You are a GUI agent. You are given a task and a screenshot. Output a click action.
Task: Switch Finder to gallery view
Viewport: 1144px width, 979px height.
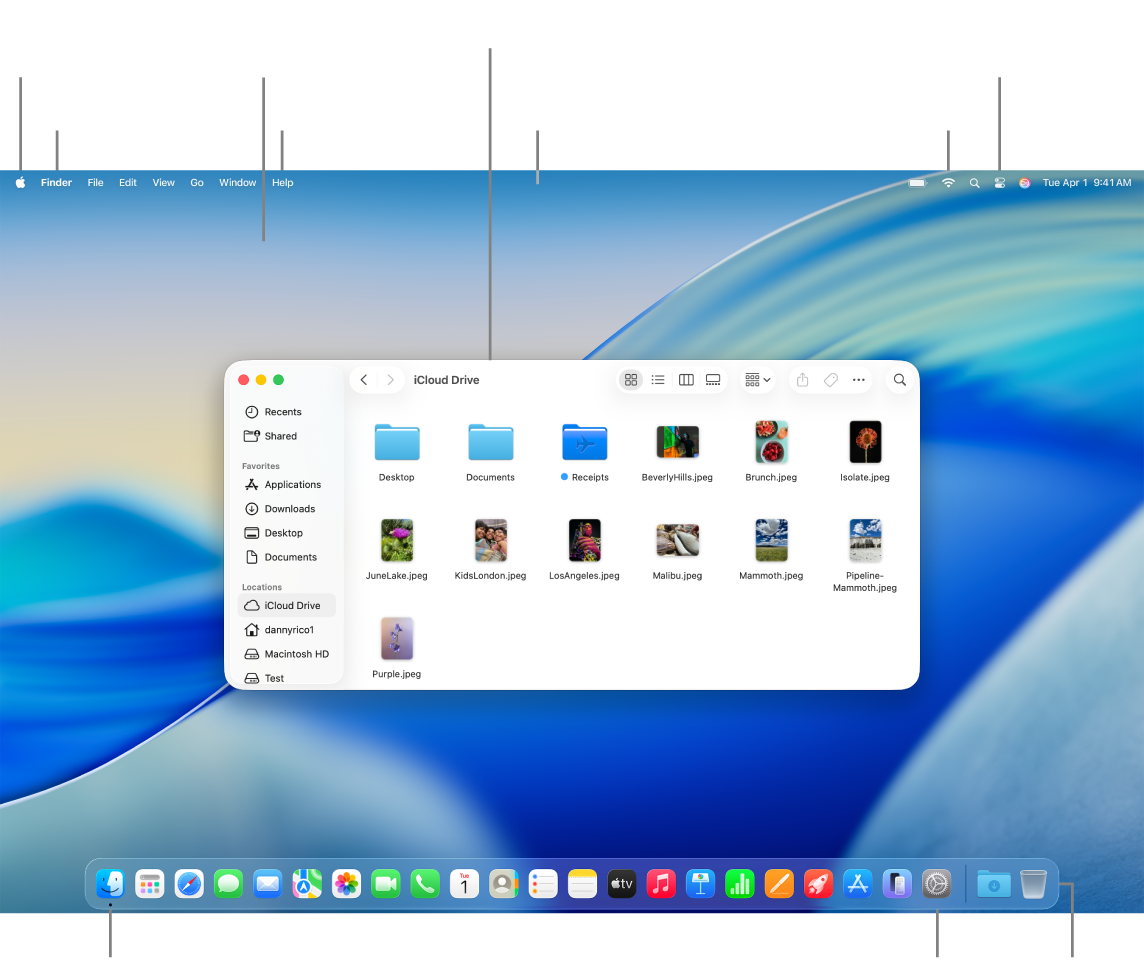(x=713, y=380)
